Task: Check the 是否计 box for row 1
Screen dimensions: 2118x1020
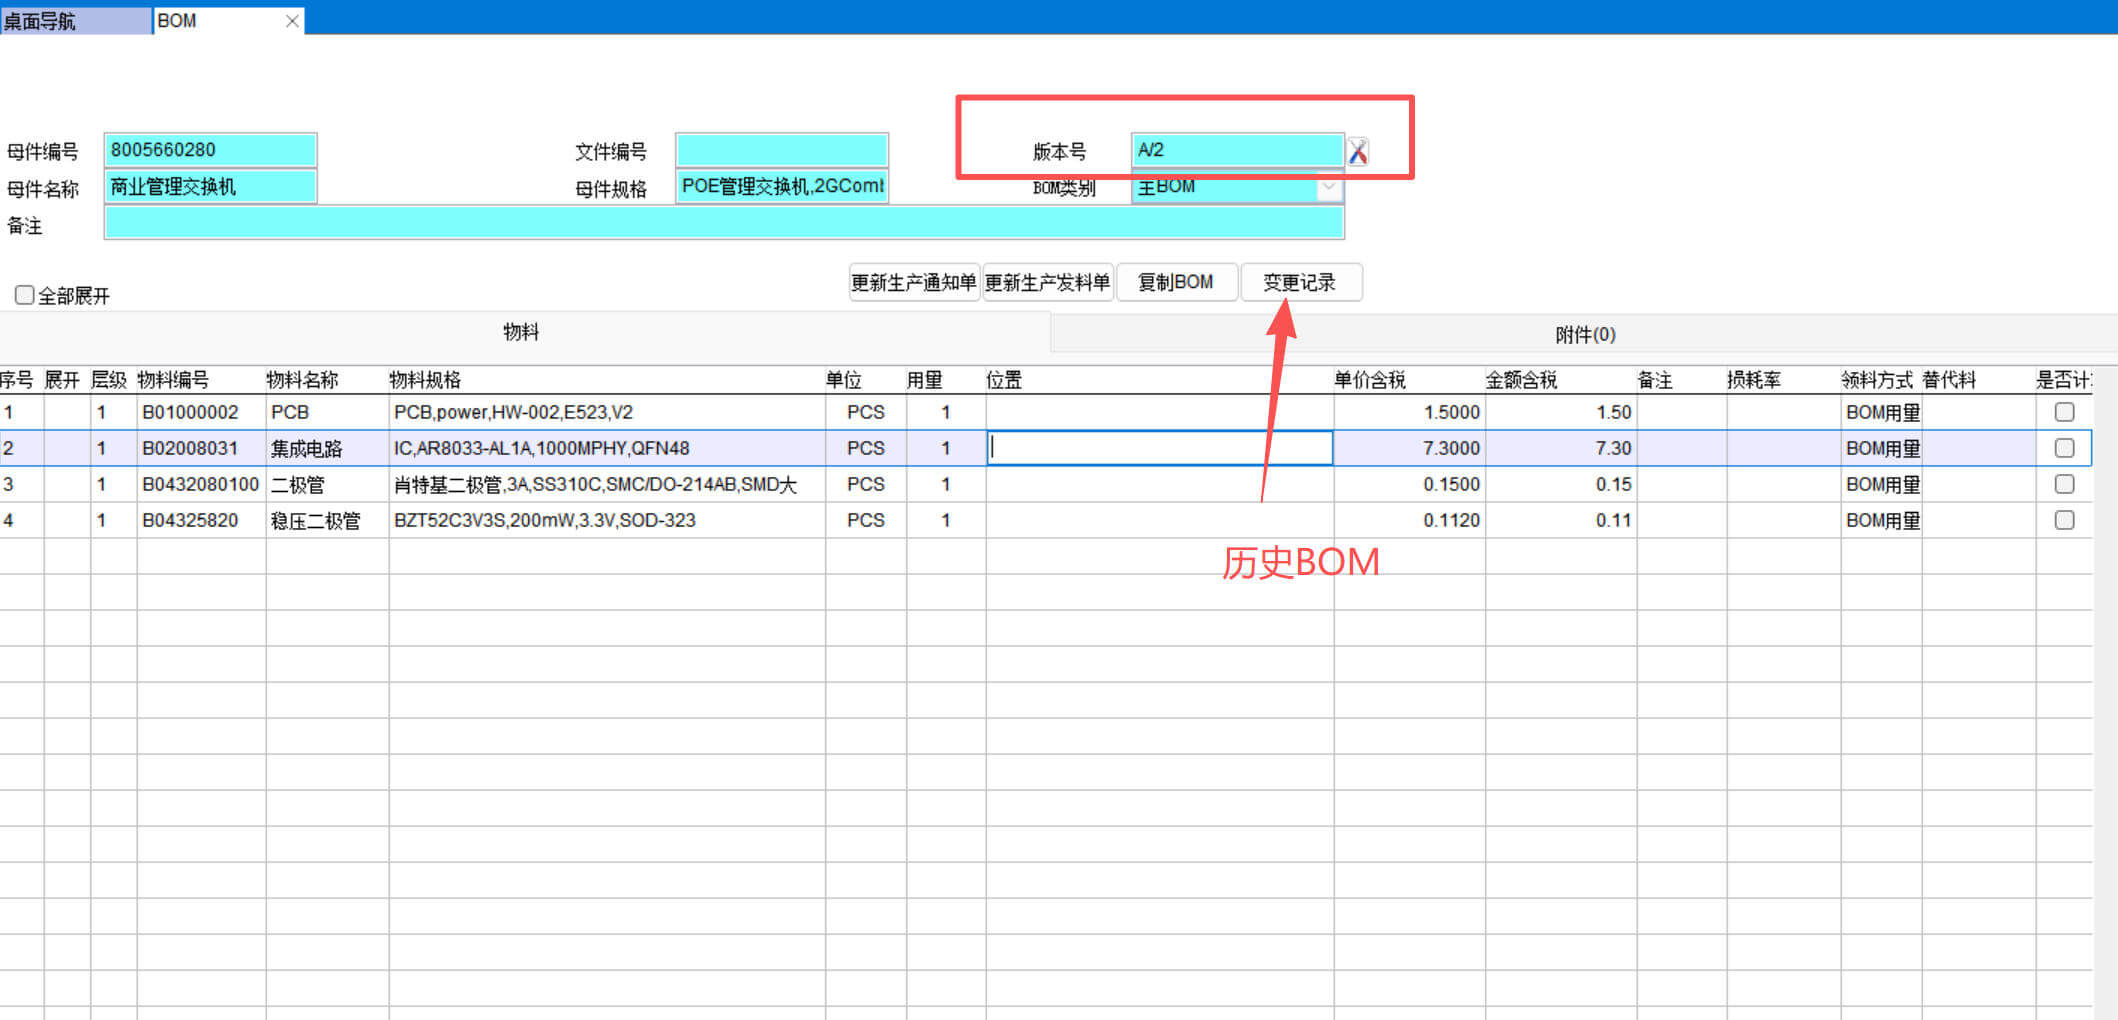Action: tap(2064, 412)
